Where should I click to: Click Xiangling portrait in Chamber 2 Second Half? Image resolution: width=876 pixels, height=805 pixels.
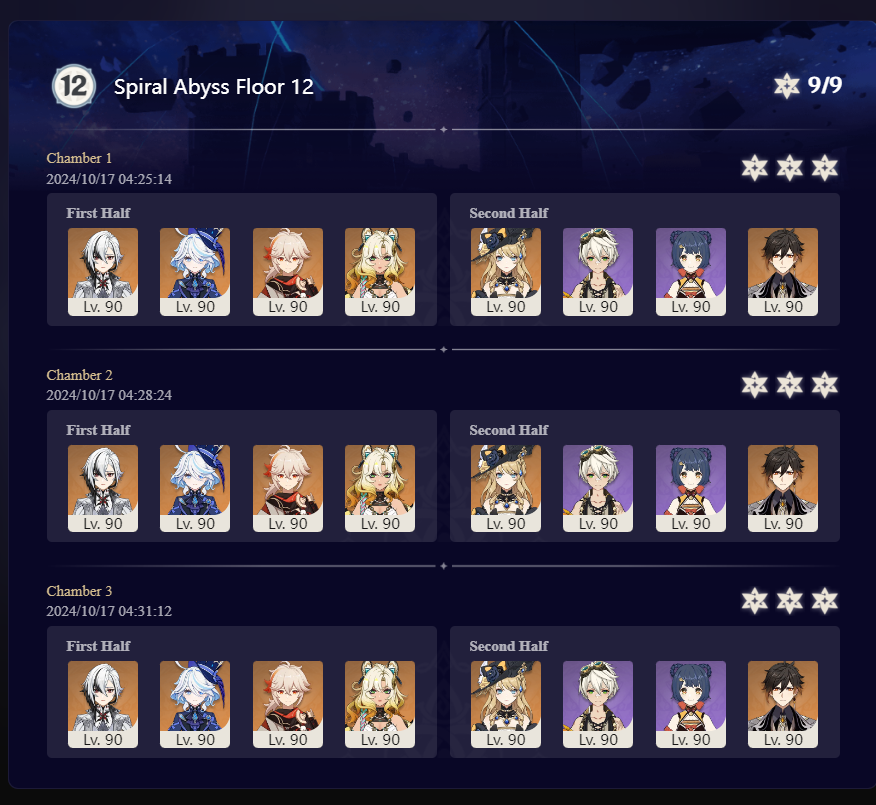[x=691, y=488]
